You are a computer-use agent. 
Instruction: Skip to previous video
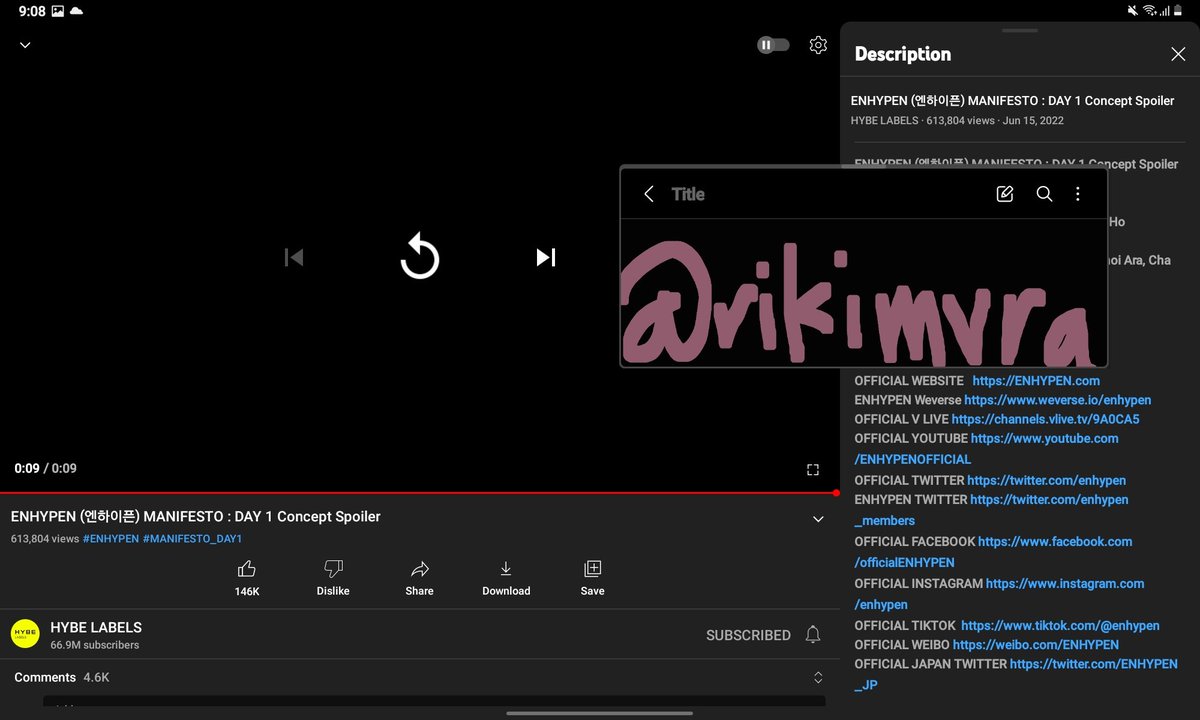click(293, 257)
